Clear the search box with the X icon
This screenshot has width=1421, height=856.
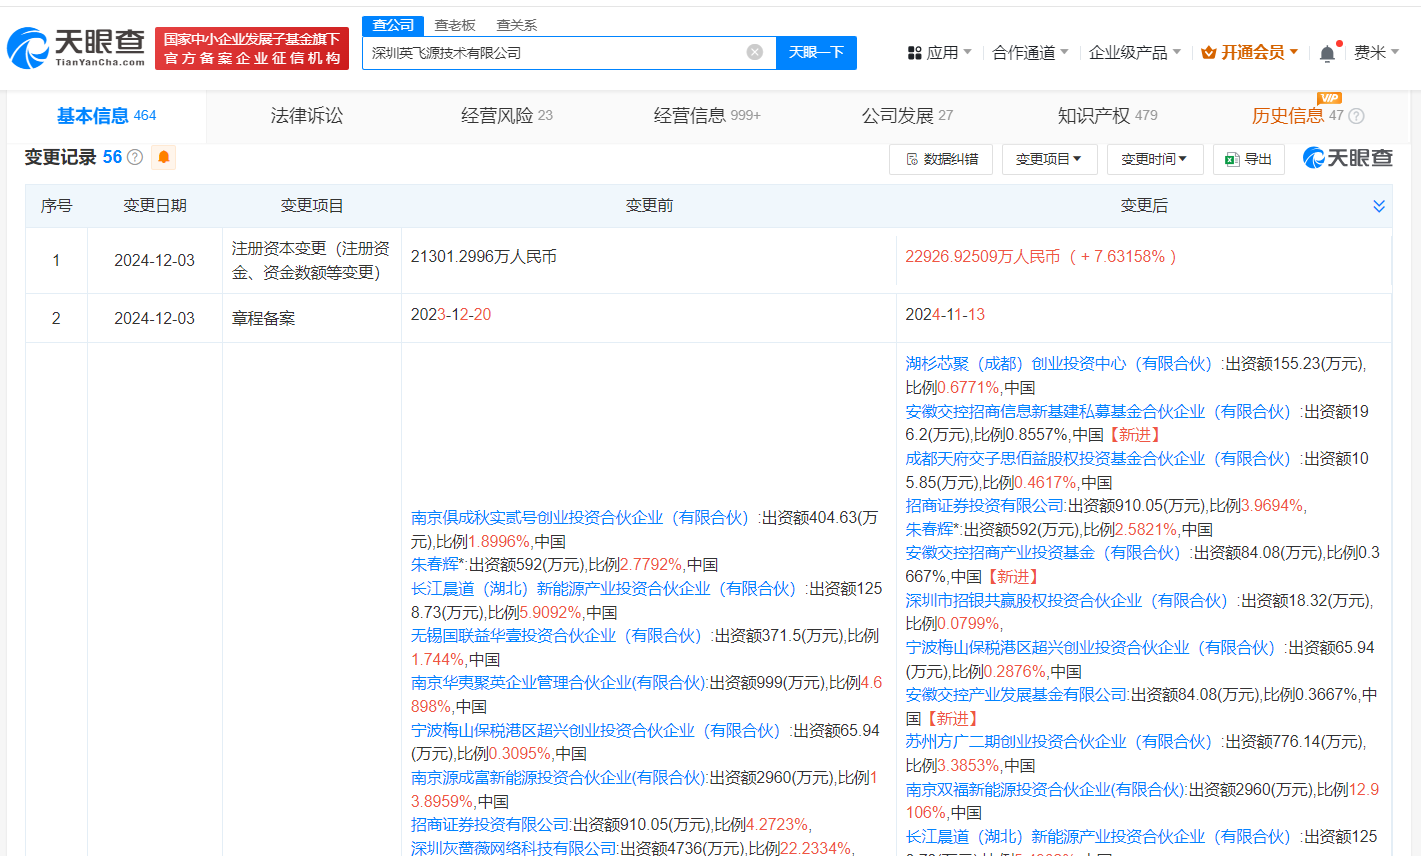coord(755,52)
